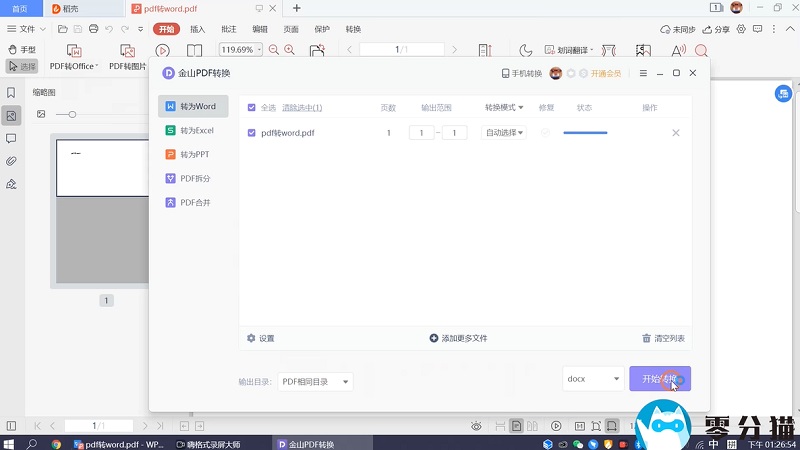
Task: Click the start page range field
Action: (x=421, y=133)
